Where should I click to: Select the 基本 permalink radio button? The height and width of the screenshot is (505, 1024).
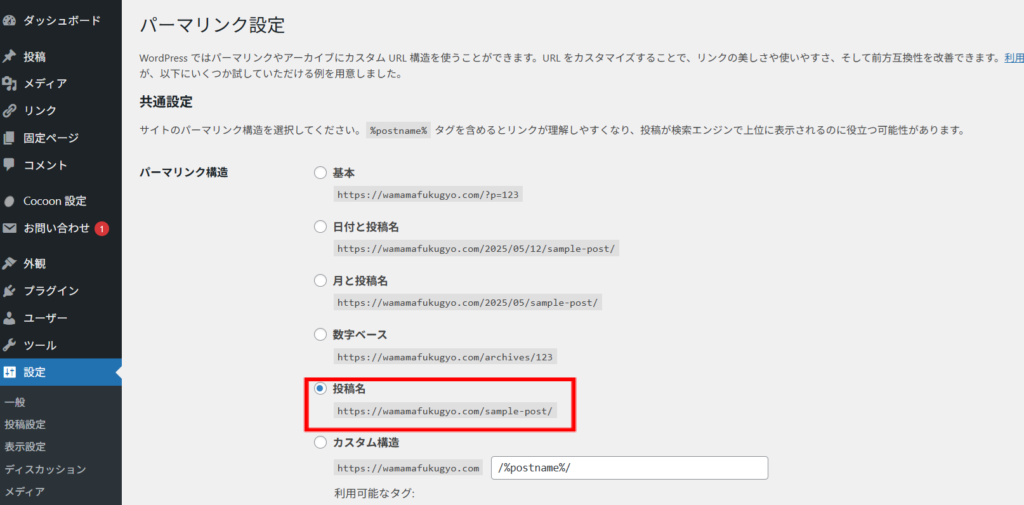coord(320,173)
